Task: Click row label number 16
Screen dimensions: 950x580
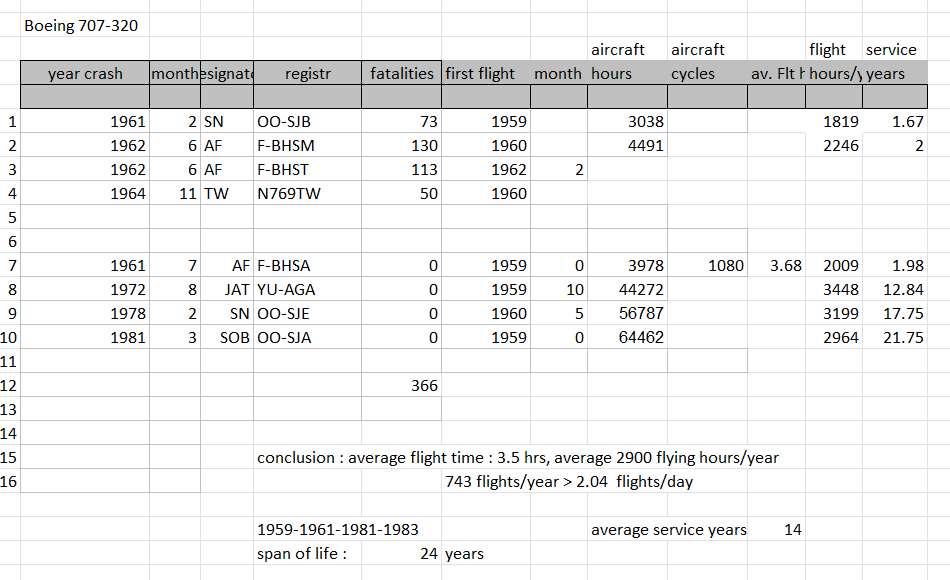Action: coord(8,482)
